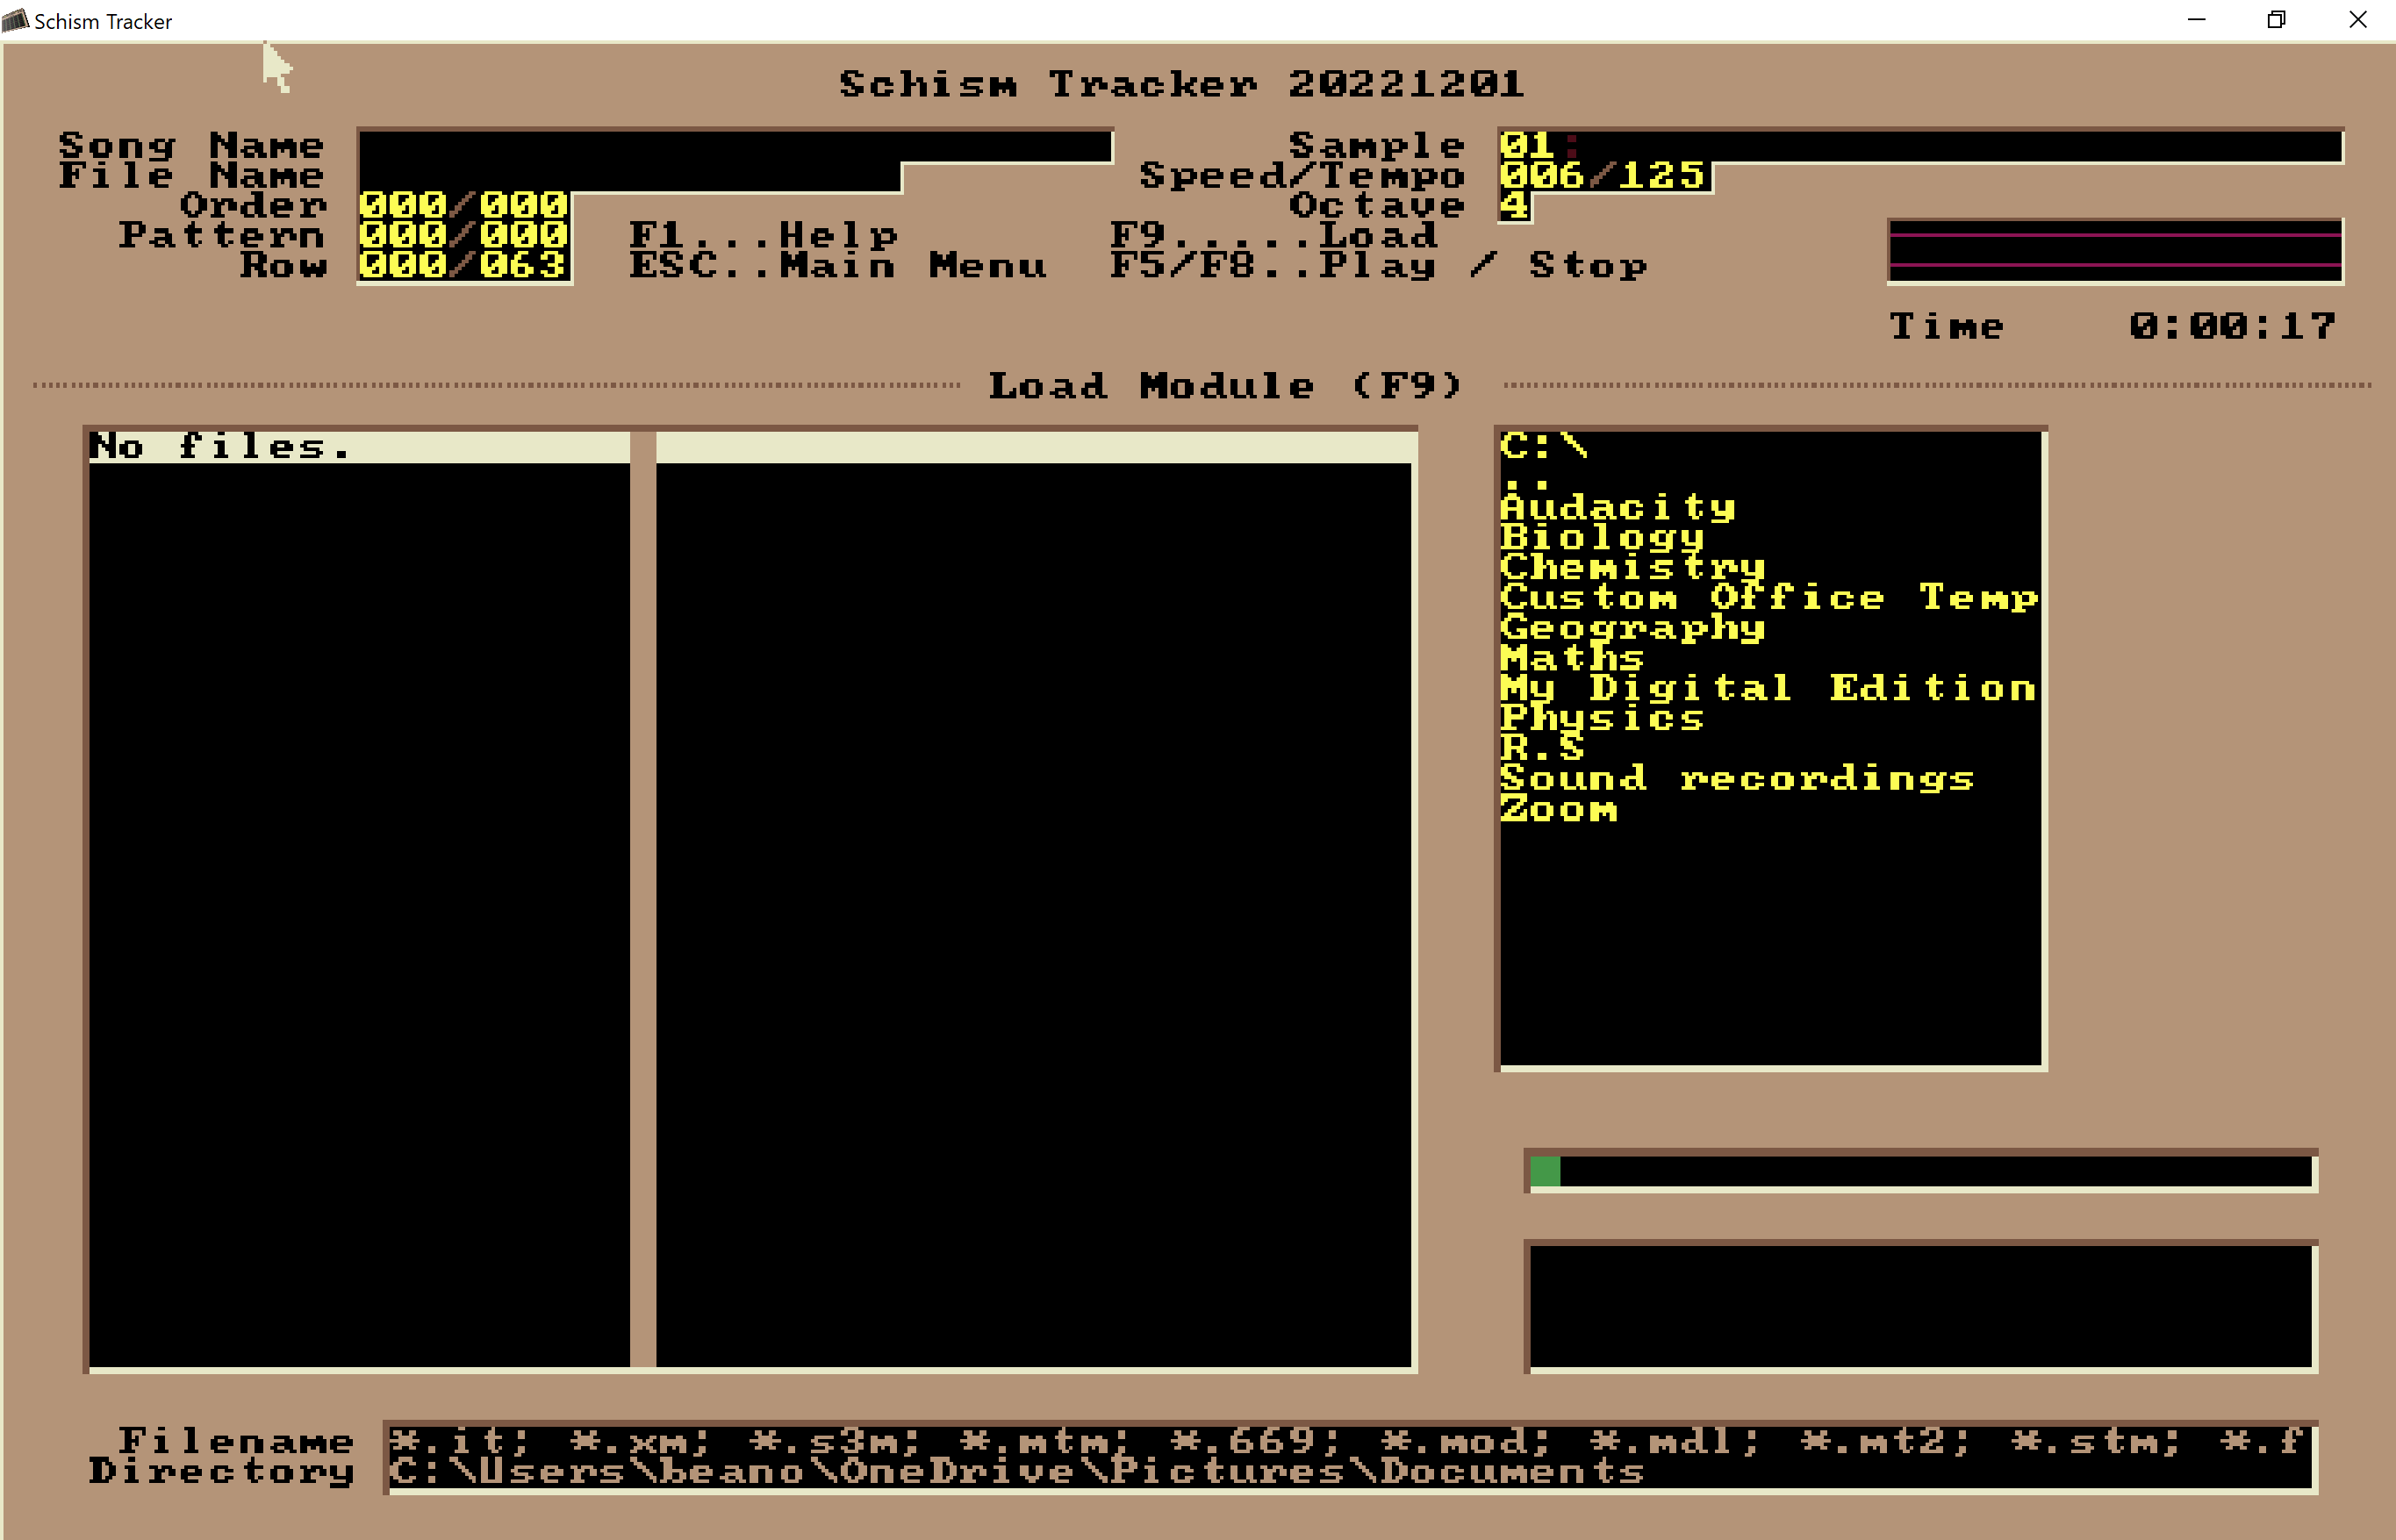Open the Geography folder
This screenshot has height=1540, width=2396.
click(1632, 628)
